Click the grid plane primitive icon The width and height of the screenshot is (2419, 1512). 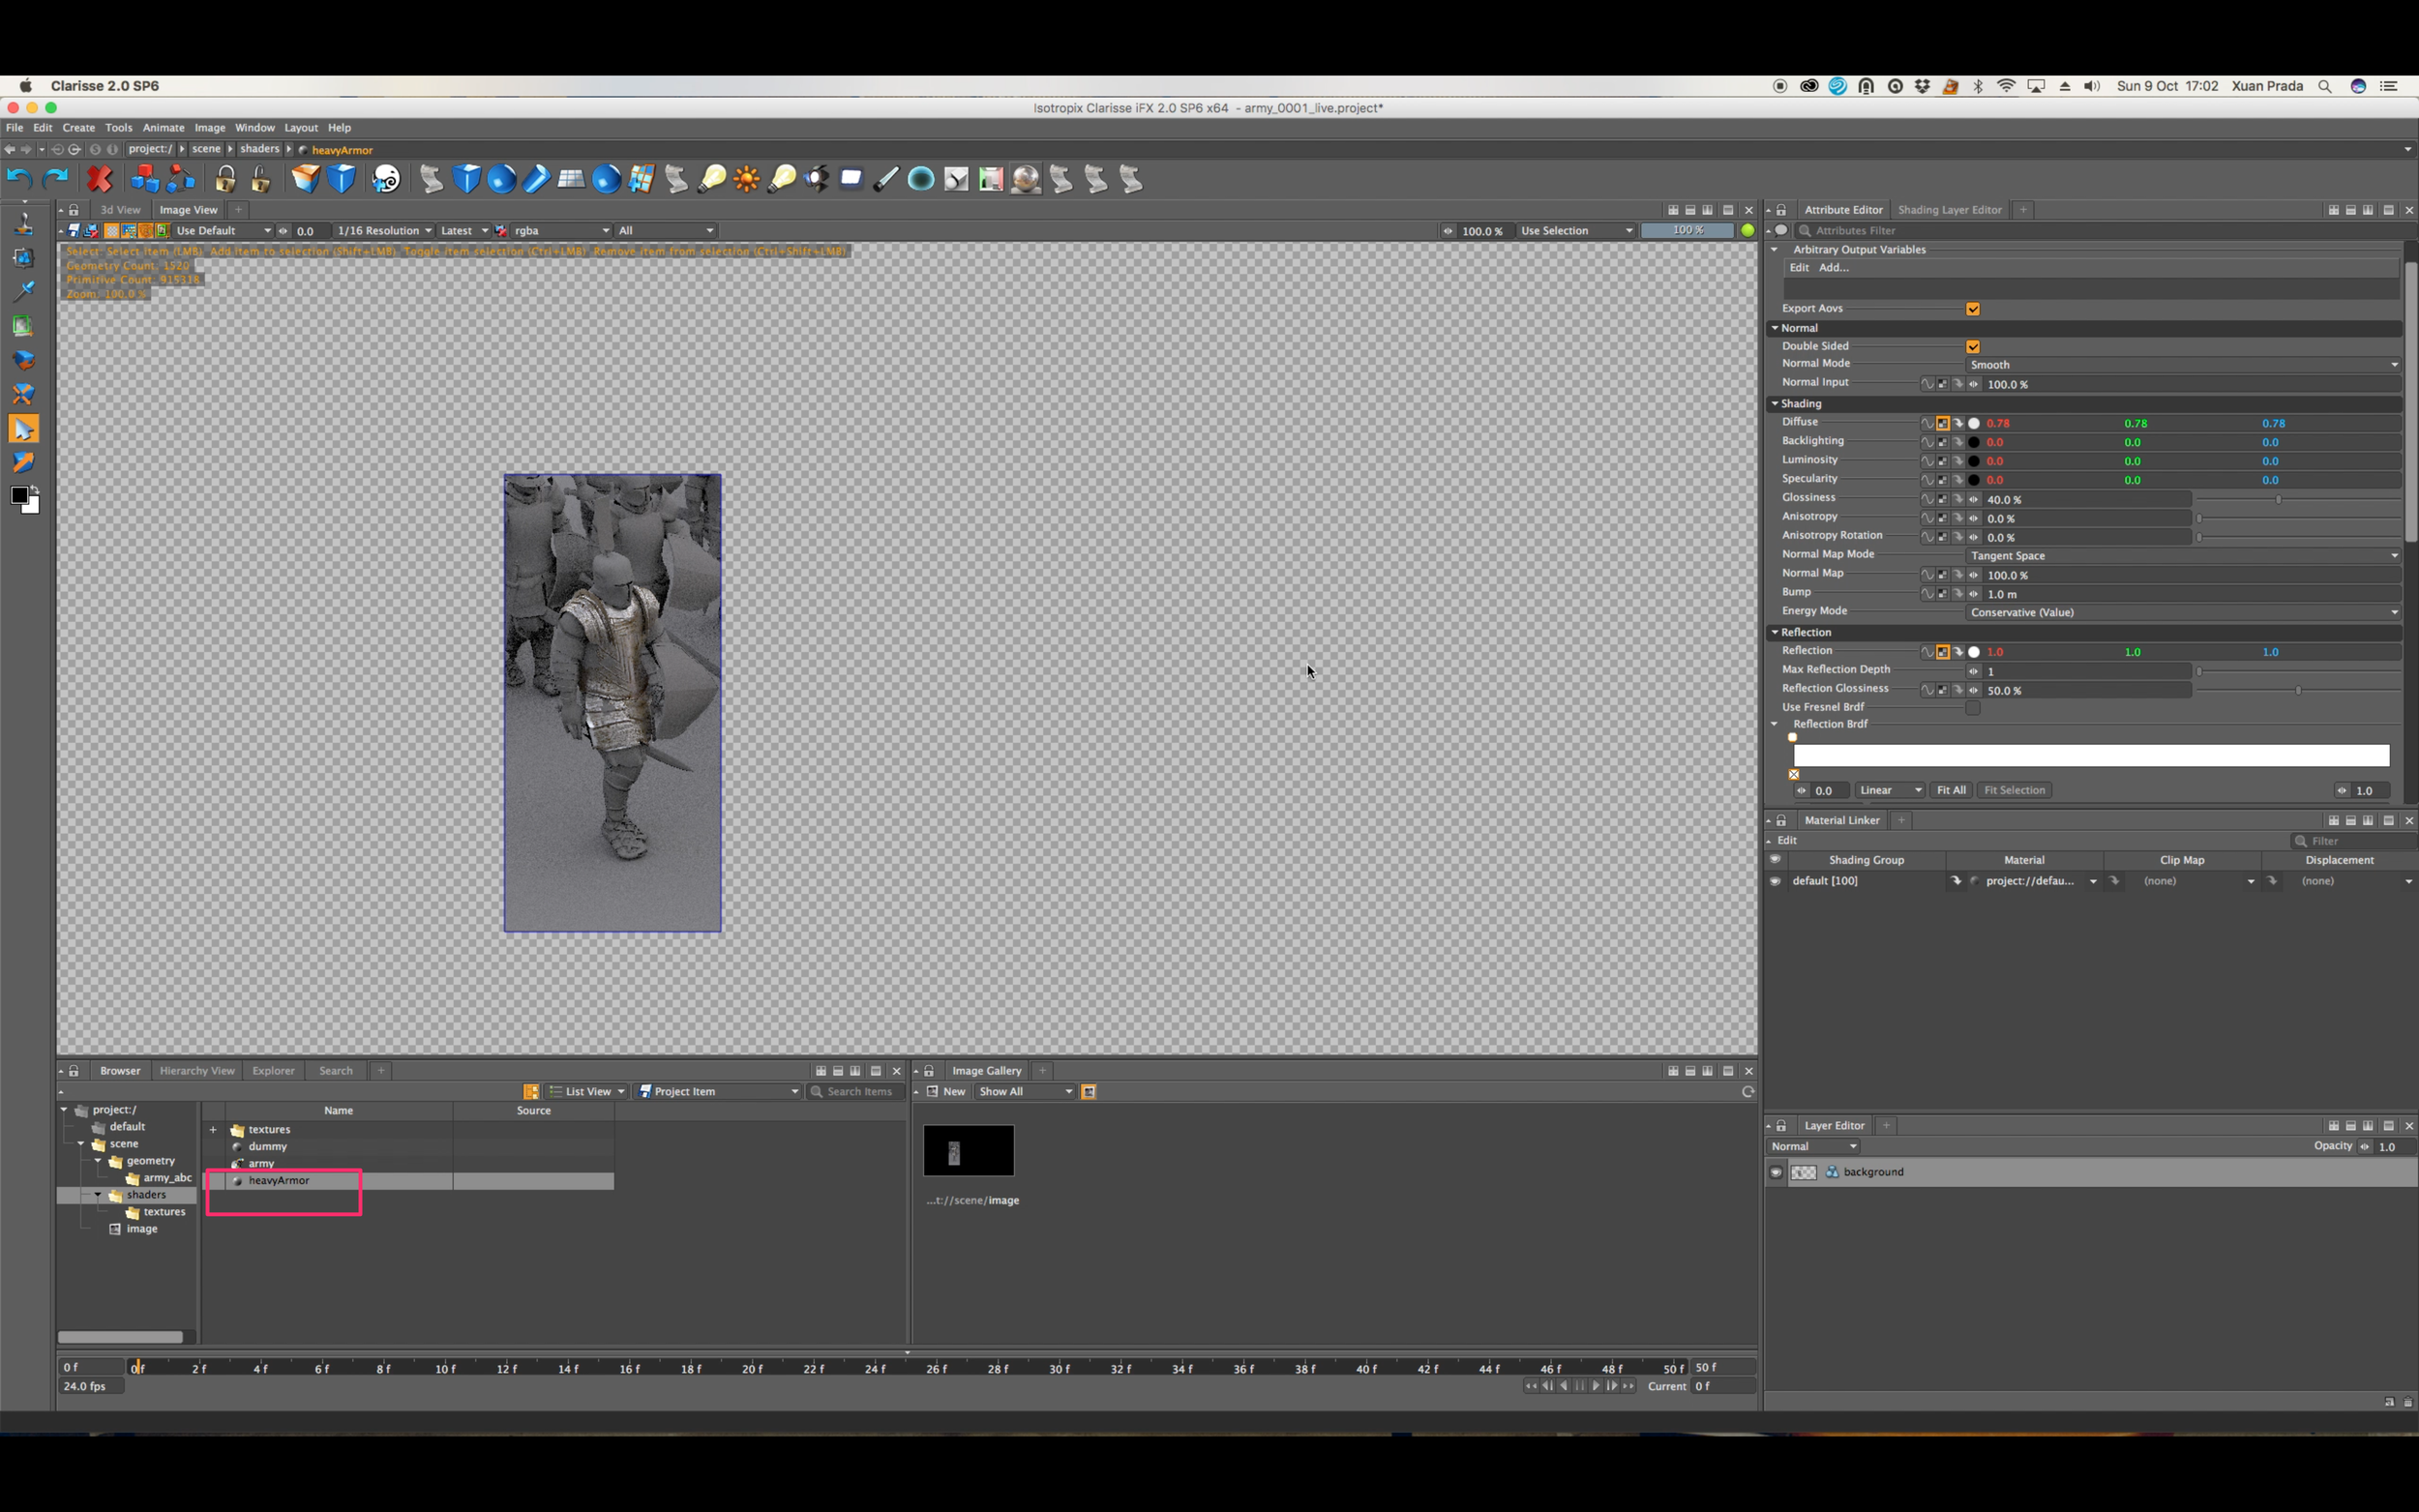(x=571, y=179)
